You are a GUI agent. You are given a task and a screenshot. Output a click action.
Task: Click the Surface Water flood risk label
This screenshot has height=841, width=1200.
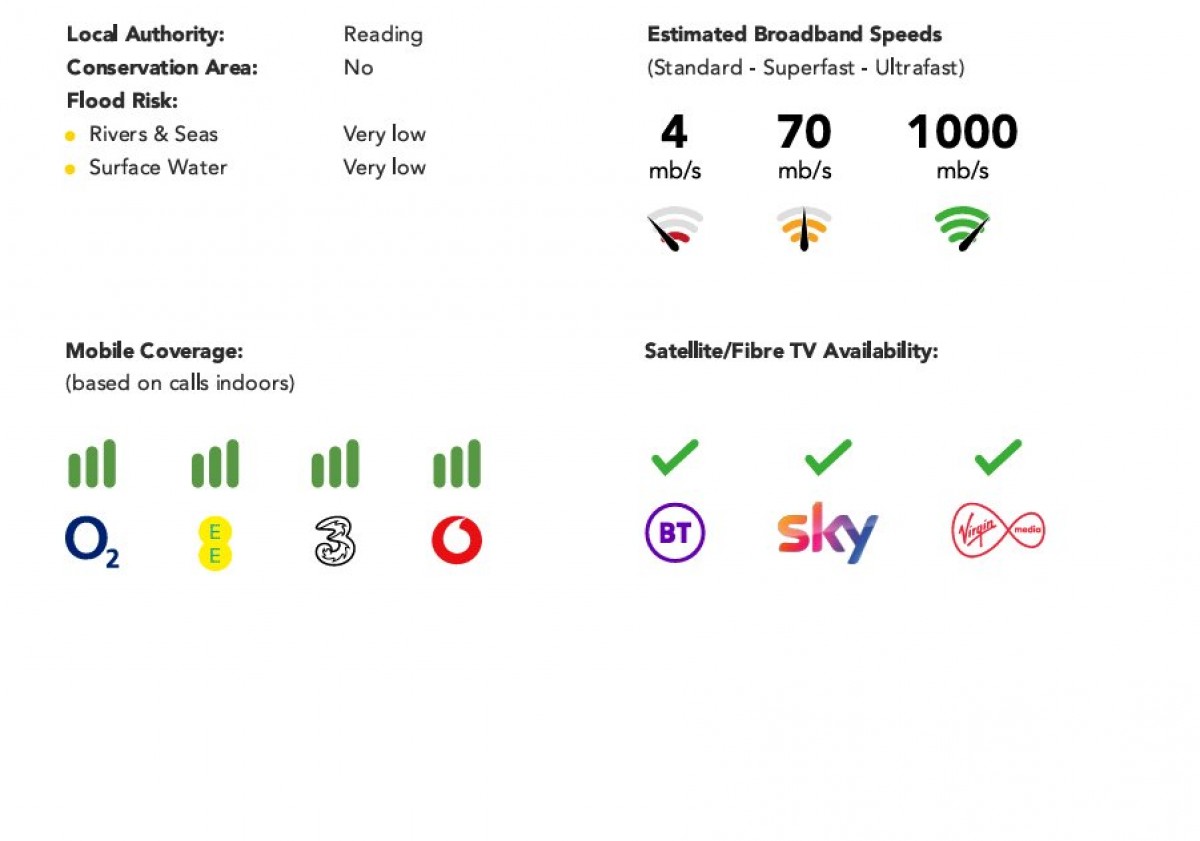coord(158,167)
